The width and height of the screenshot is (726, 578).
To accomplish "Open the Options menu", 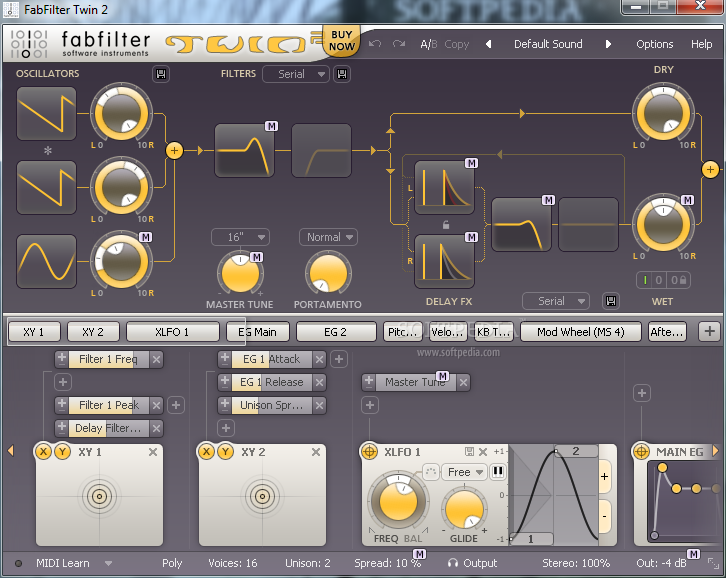I will (654, 44).
